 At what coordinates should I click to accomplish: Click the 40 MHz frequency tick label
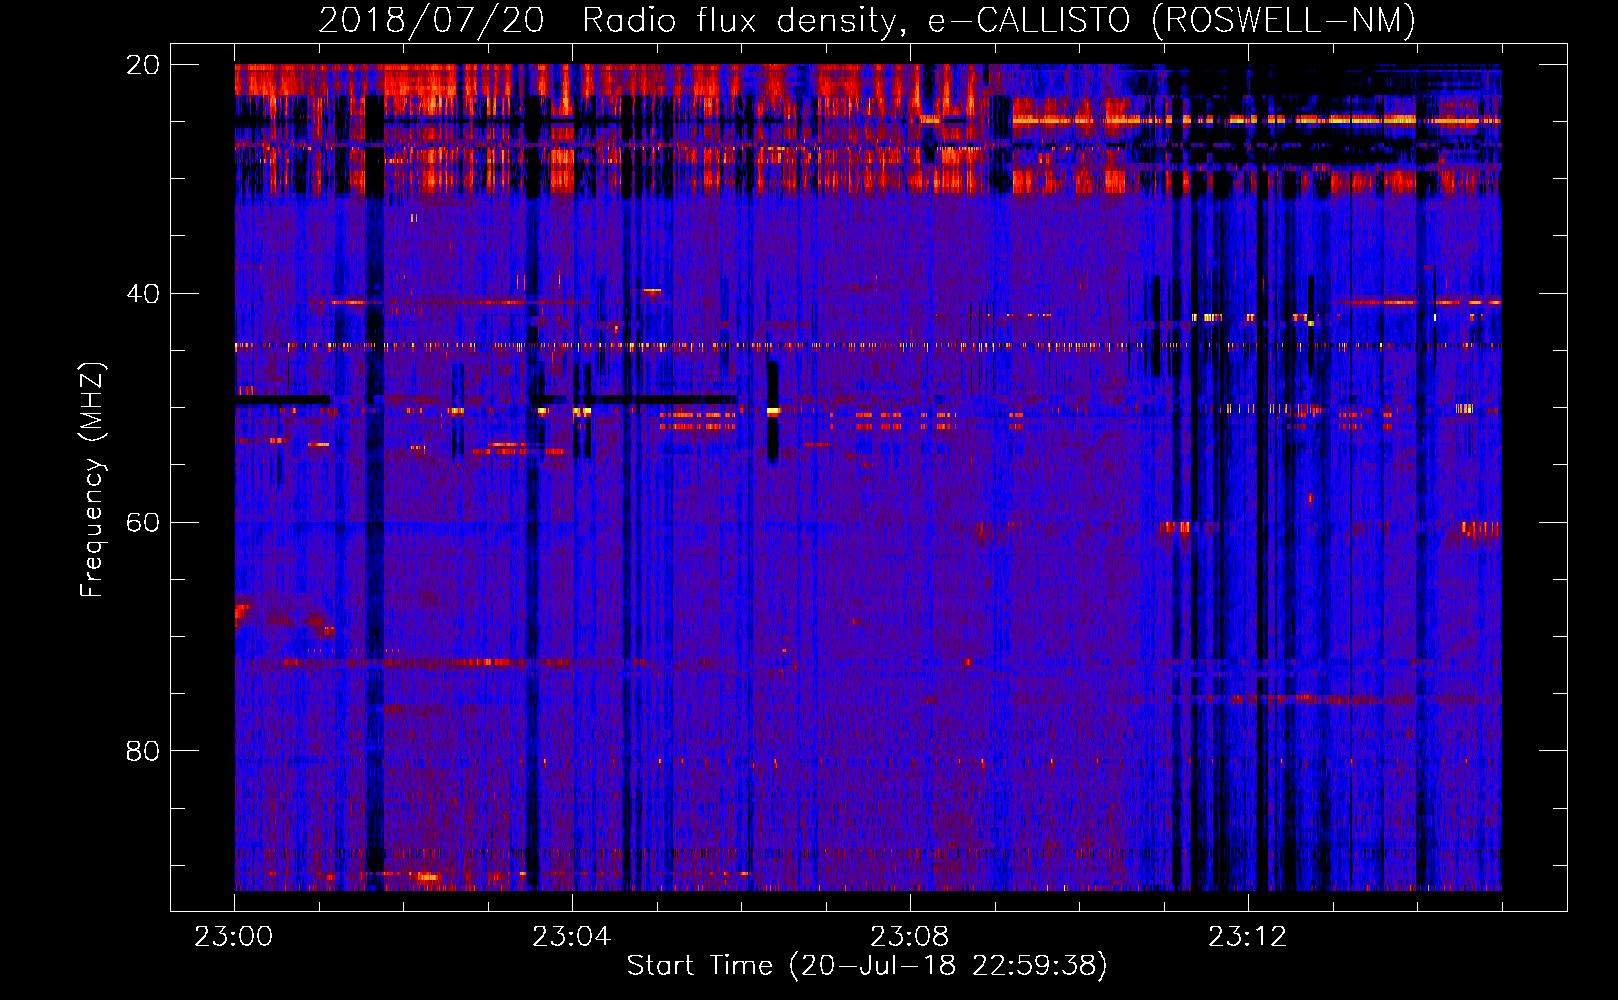(142, 294)
